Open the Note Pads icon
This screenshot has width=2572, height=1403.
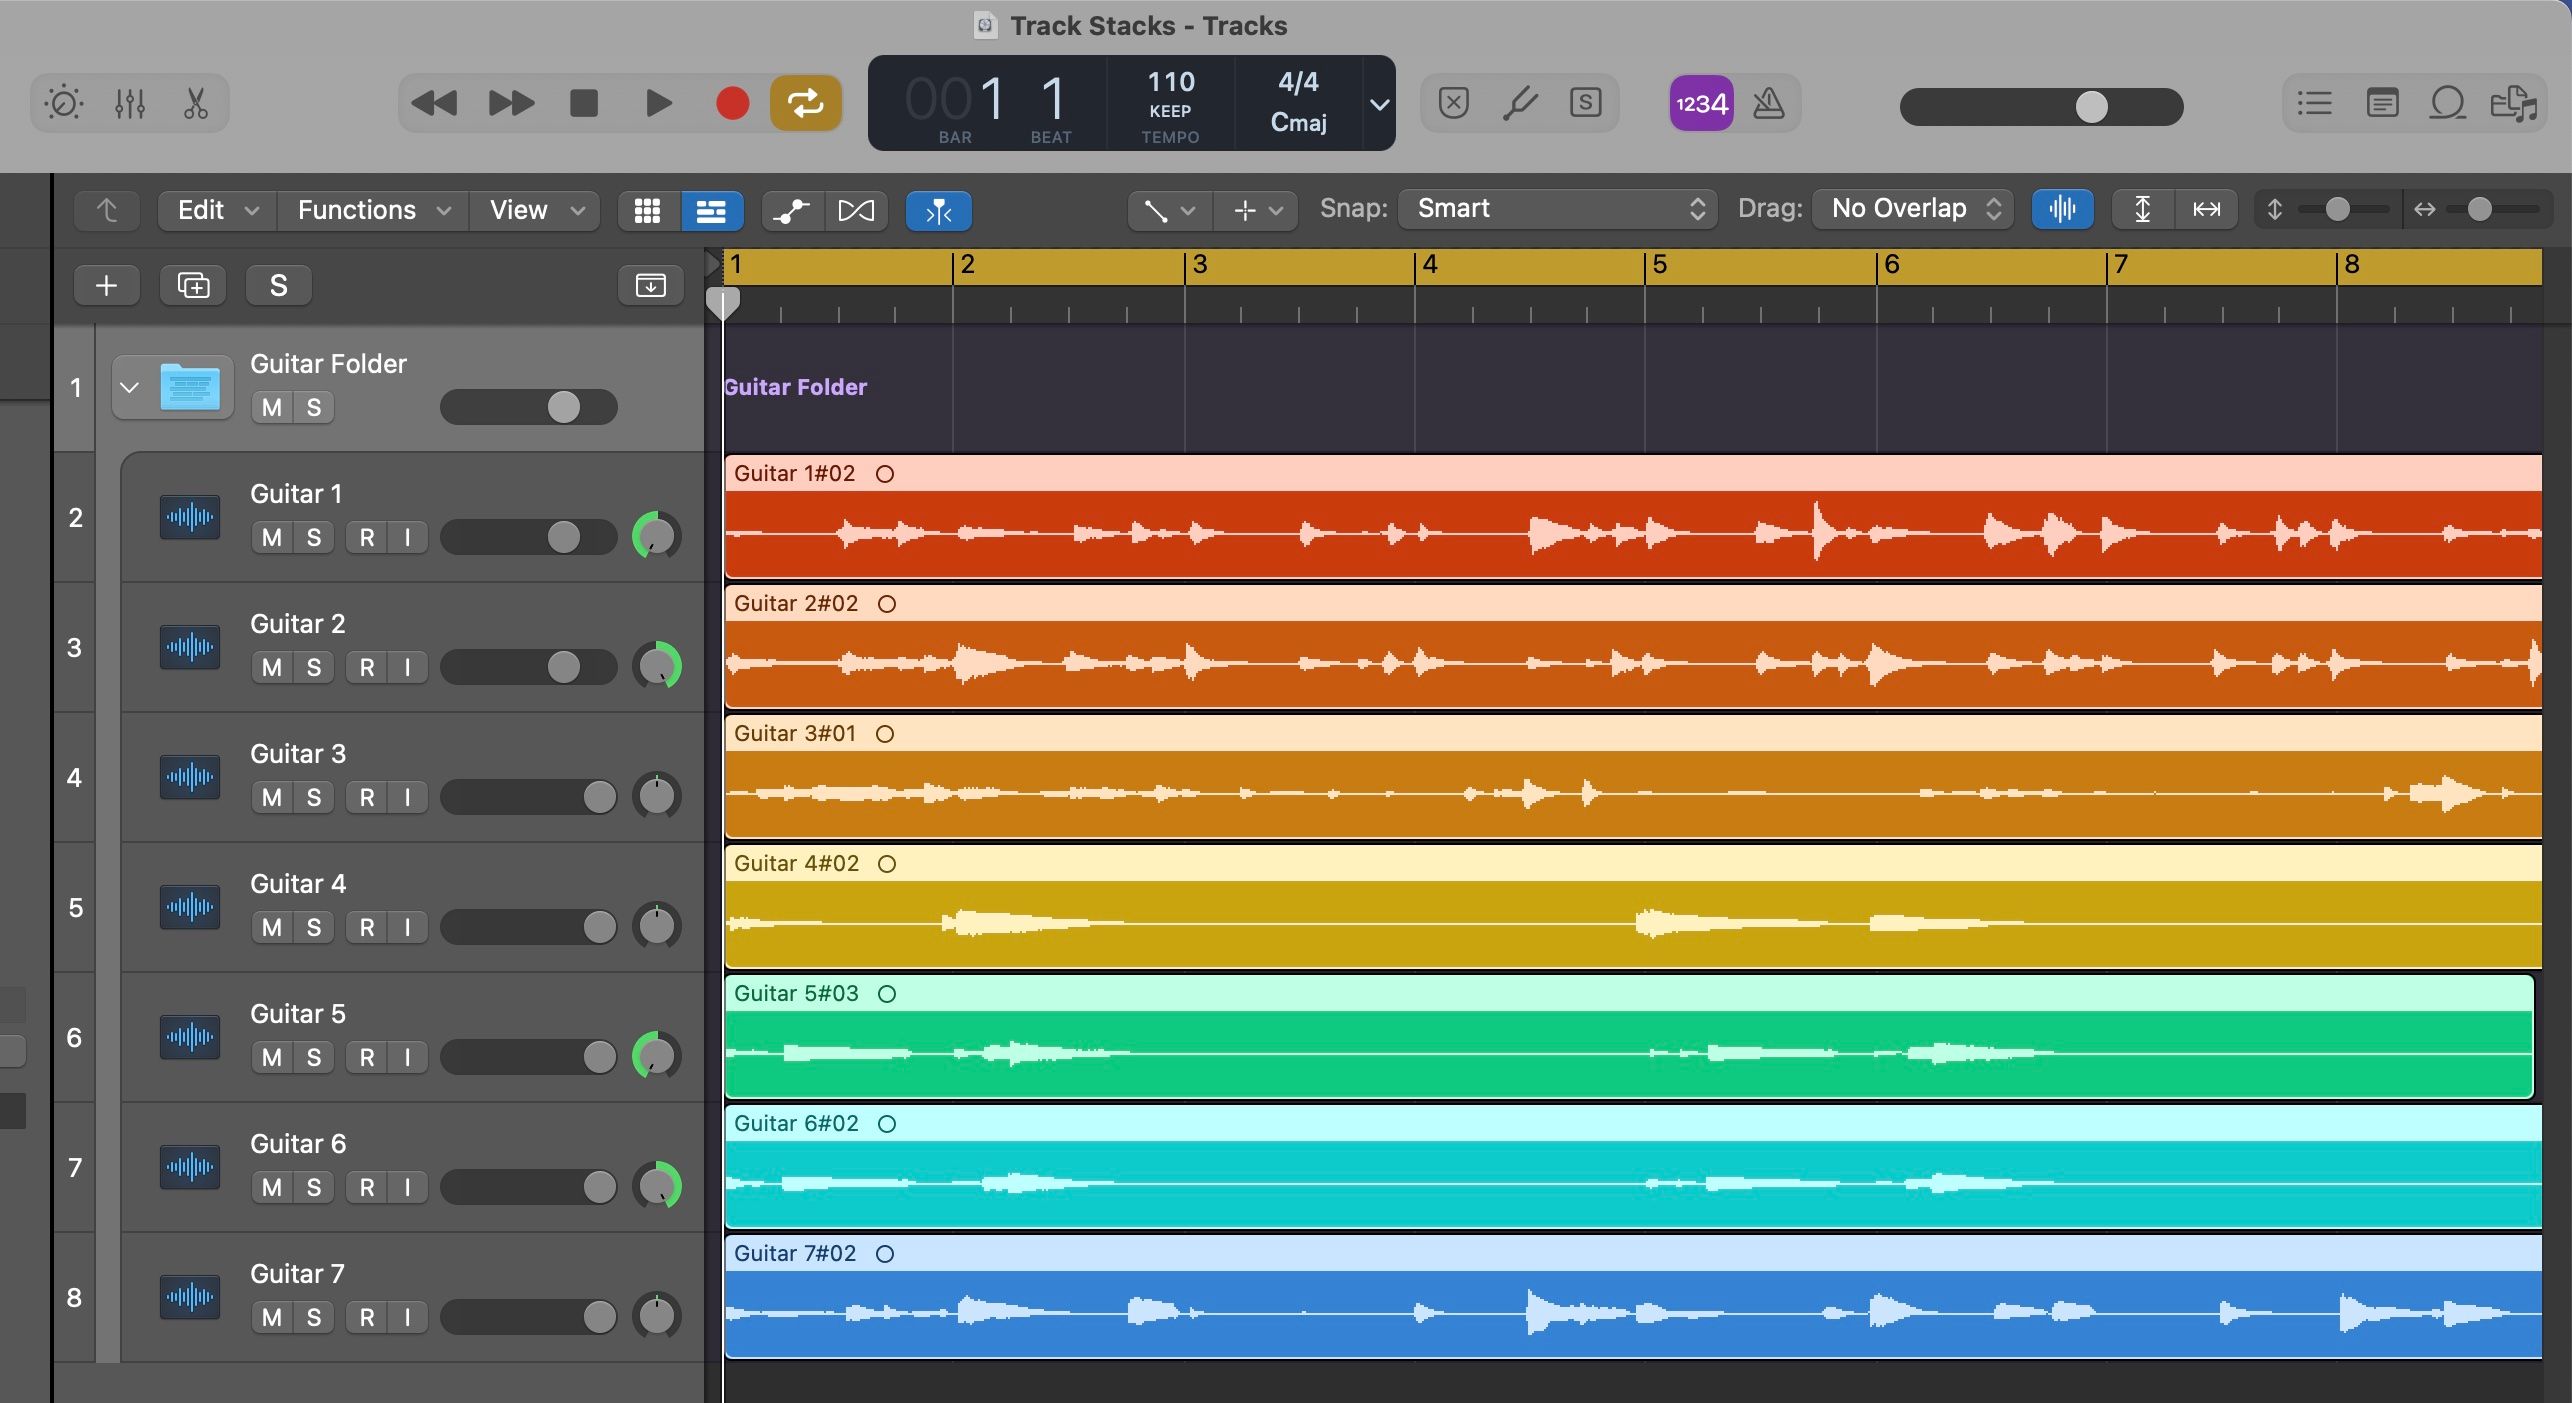coord(2383,103)
